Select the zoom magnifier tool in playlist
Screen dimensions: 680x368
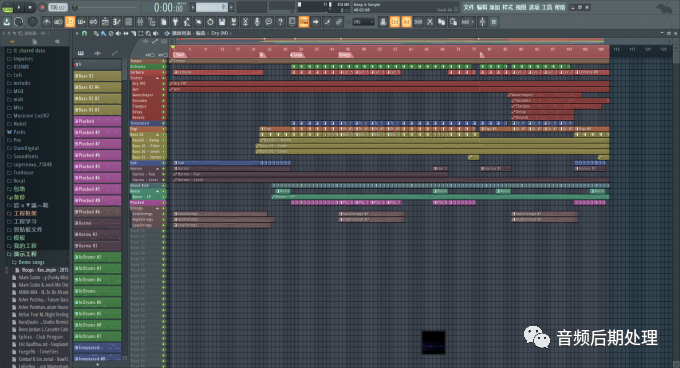click(x=148, y=33)
